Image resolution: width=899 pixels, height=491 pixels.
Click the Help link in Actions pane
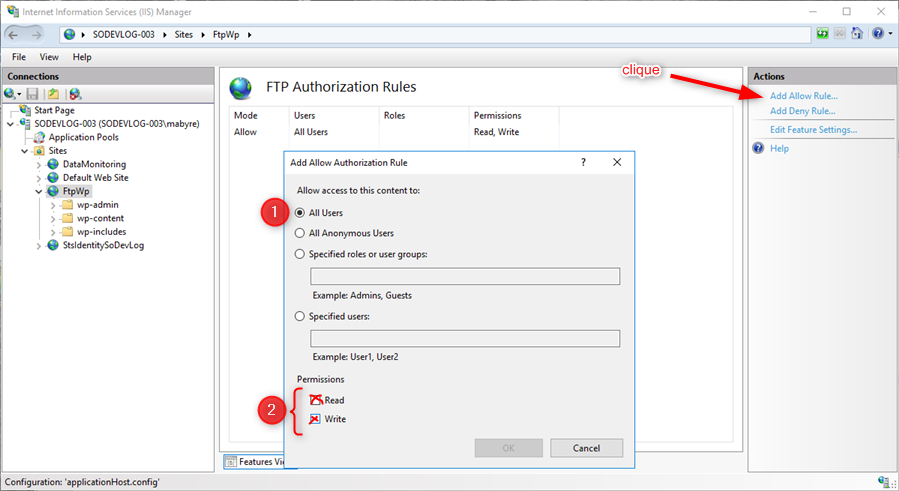click(779, 148)
